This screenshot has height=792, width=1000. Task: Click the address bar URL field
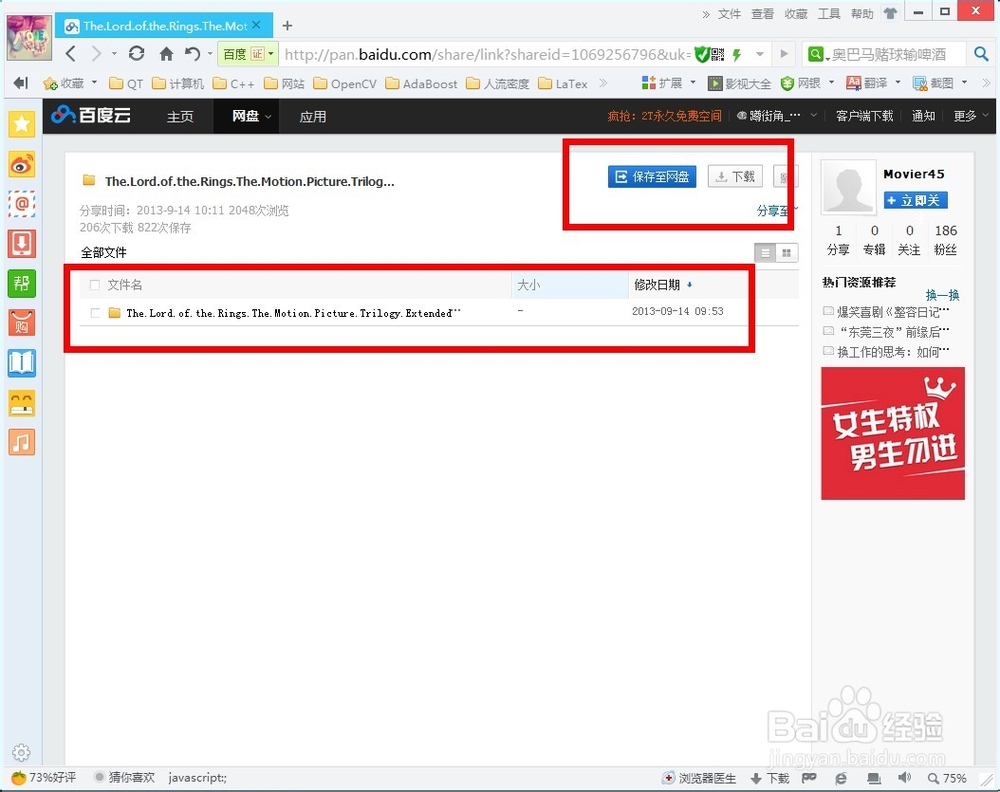(x=487, y=55)
